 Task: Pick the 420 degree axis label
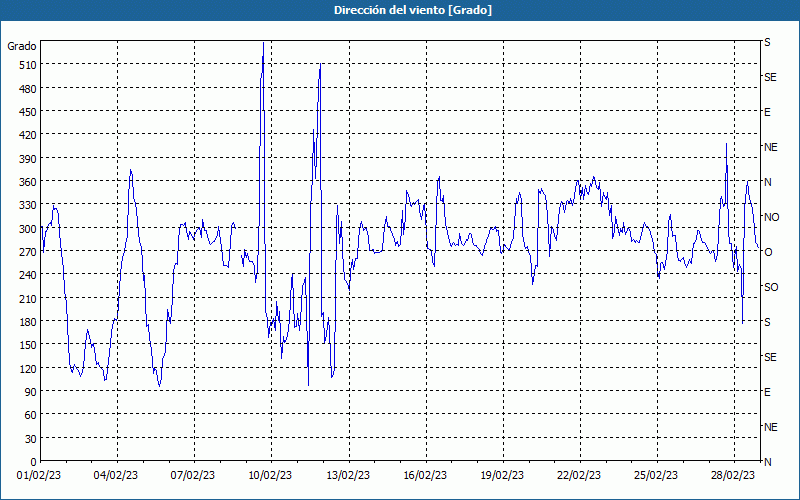pos(27,135)
